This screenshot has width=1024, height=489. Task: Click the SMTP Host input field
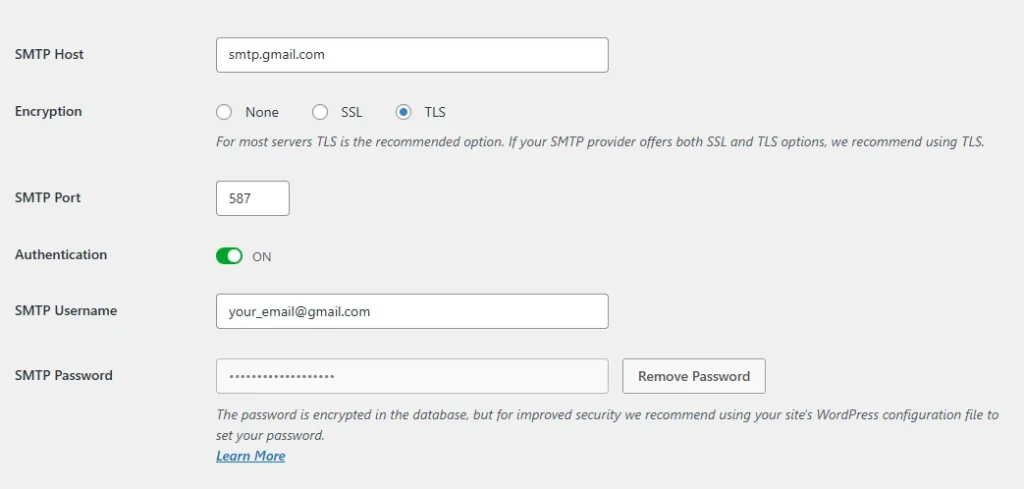click(x=411, y=55)
